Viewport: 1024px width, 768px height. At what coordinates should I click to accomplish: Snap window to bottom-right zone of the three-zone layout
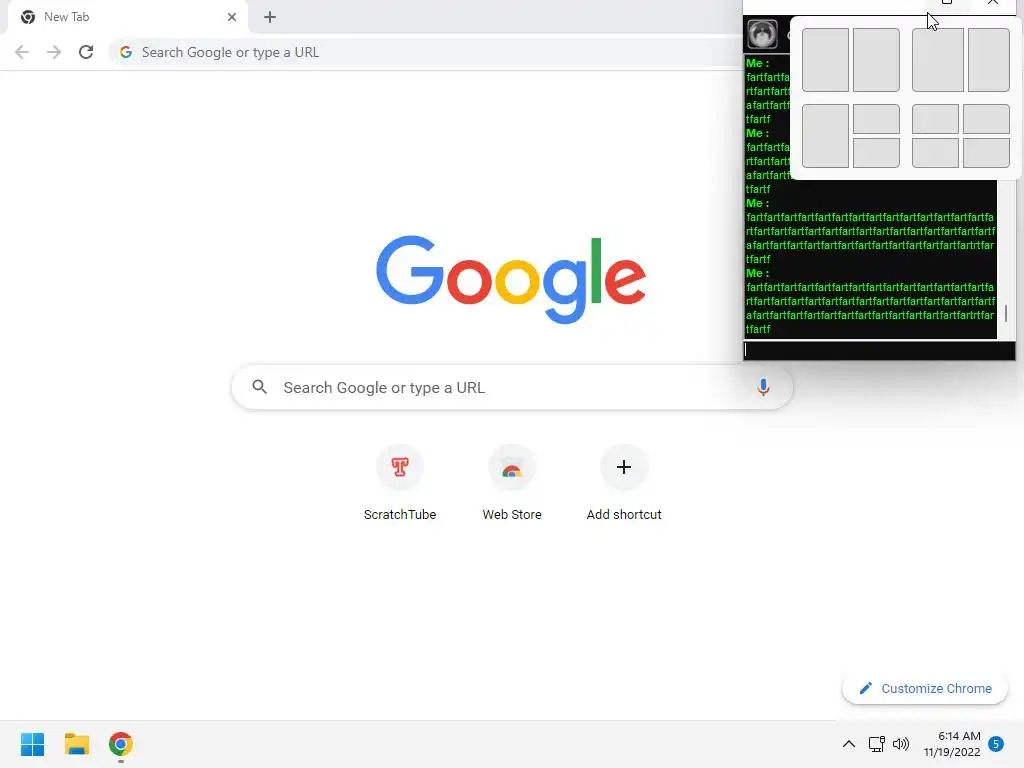(x=876, y=153)
